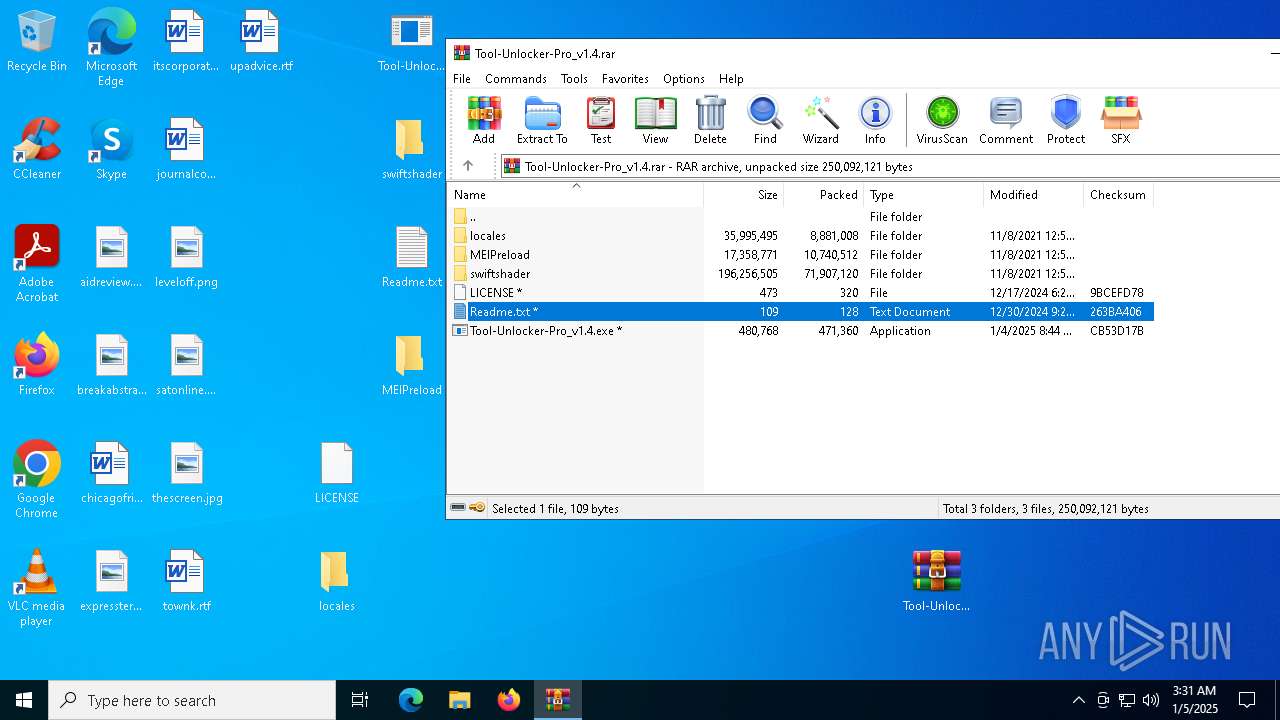Click the Extract To toolbar icon
This screenshot has width=1280, height=720.
click(x=542, y=120)
